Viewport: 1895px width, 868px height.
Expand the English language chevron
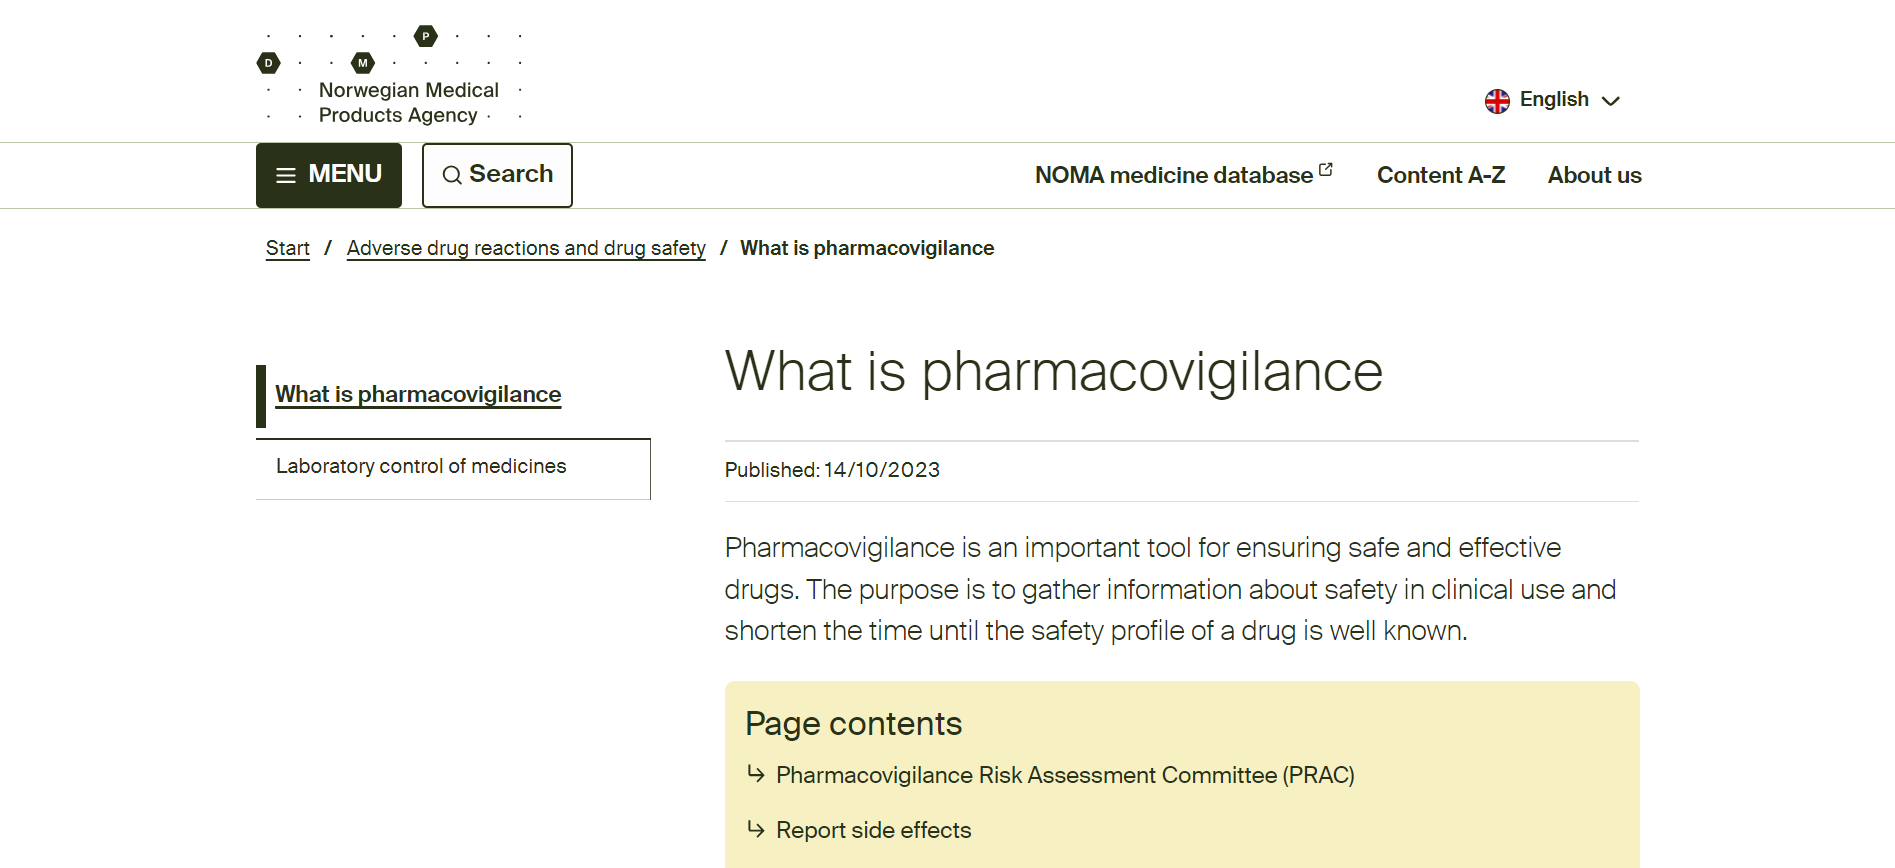click(1610, 101)
